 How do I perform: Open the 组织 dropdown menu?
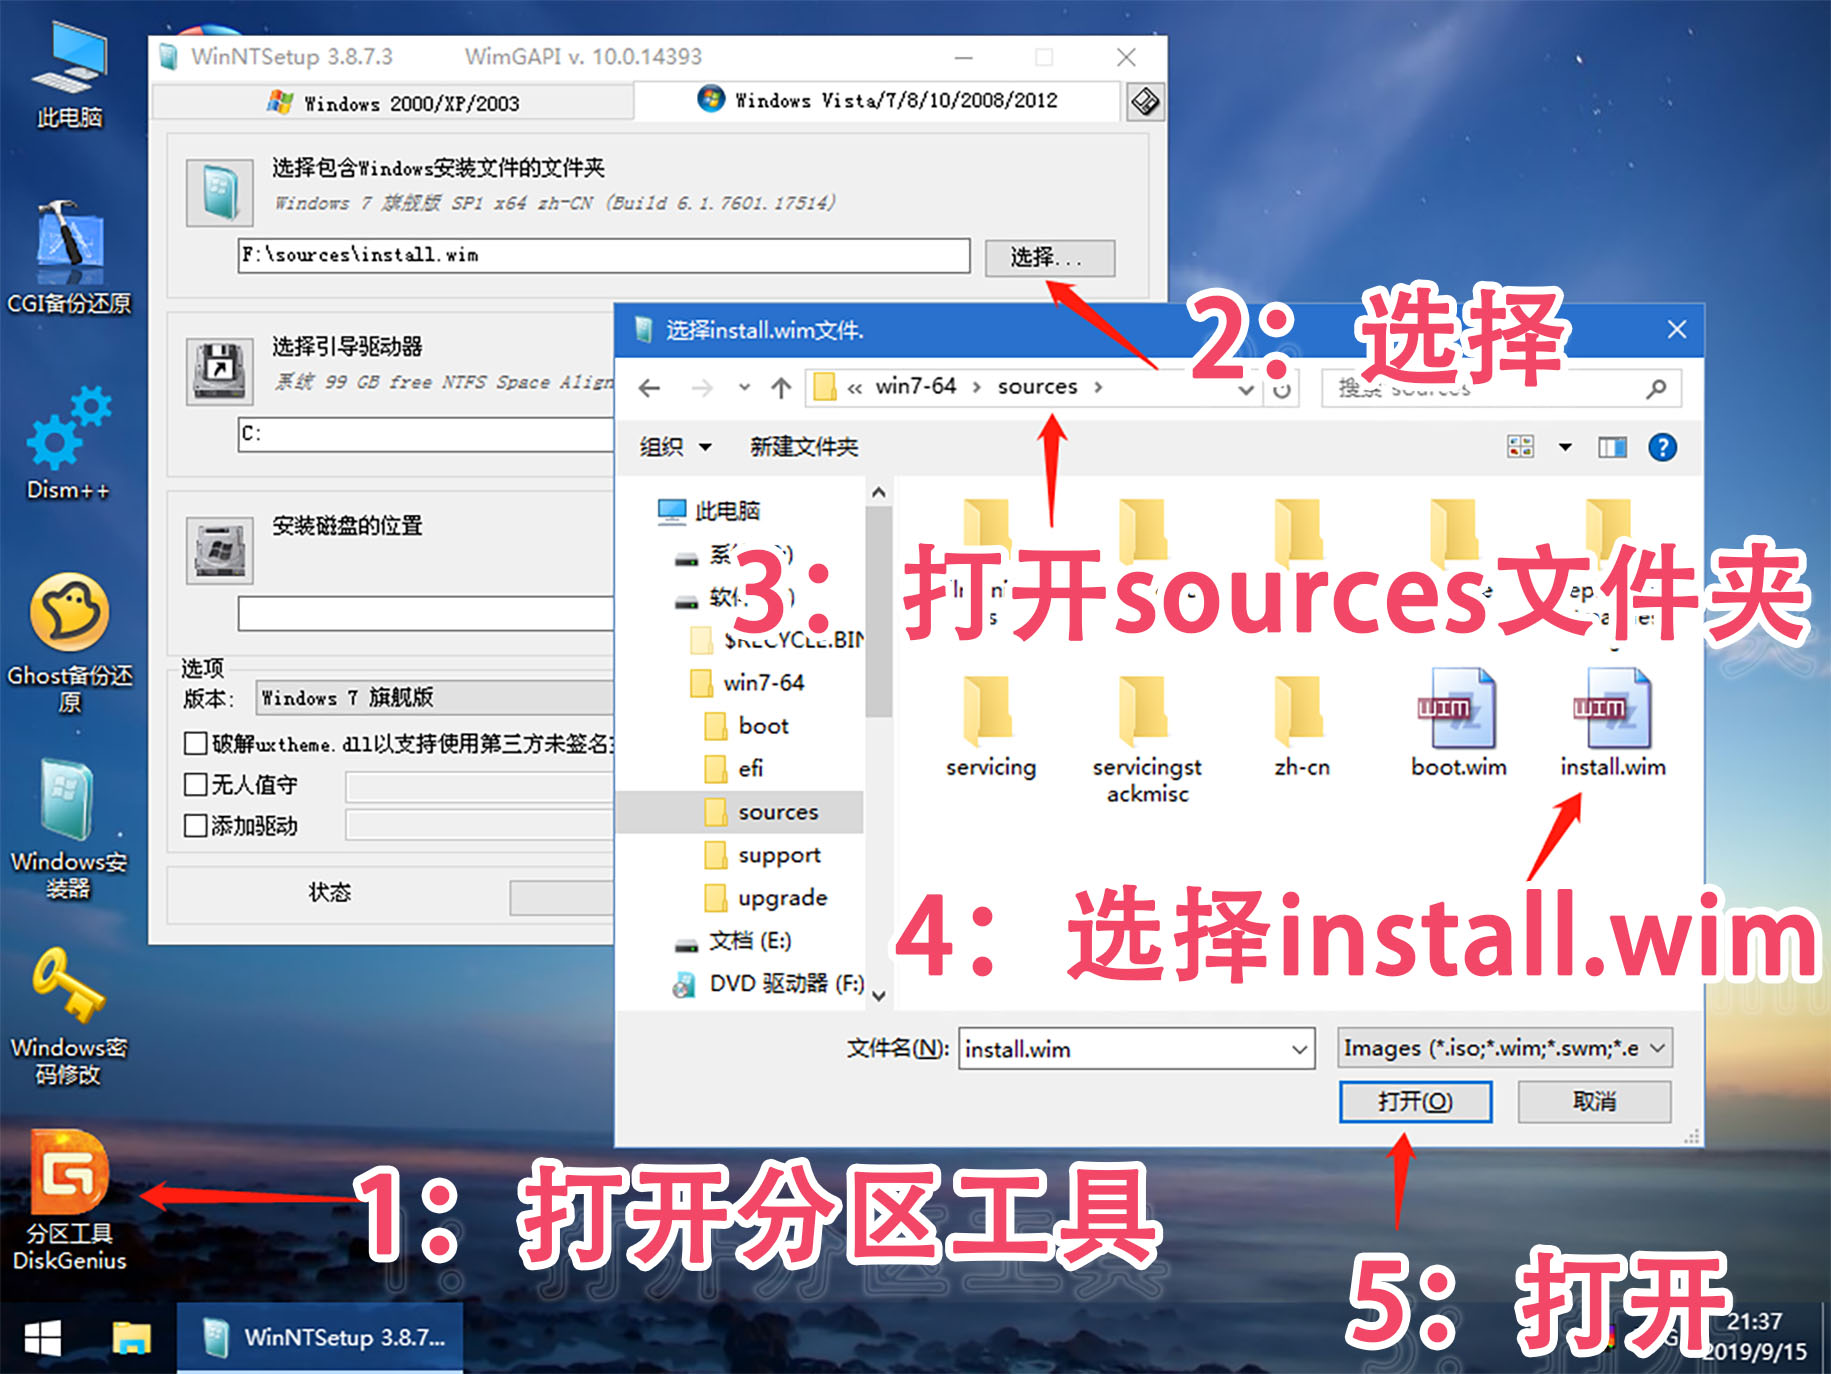(x=676, y=447)
